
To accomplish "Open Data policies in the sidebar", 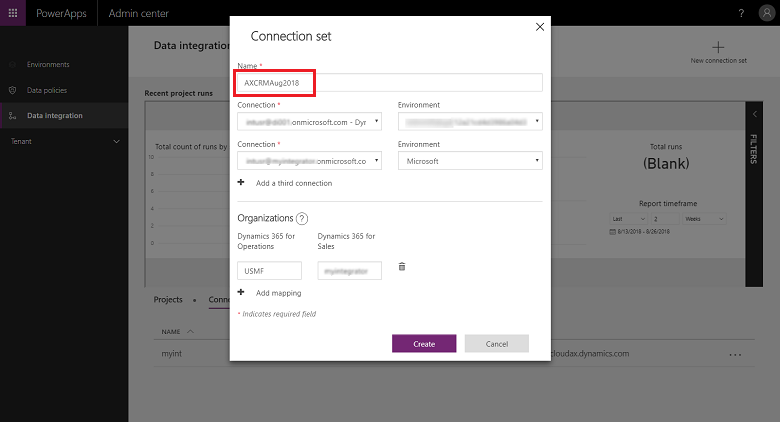I will coord(47,90).
